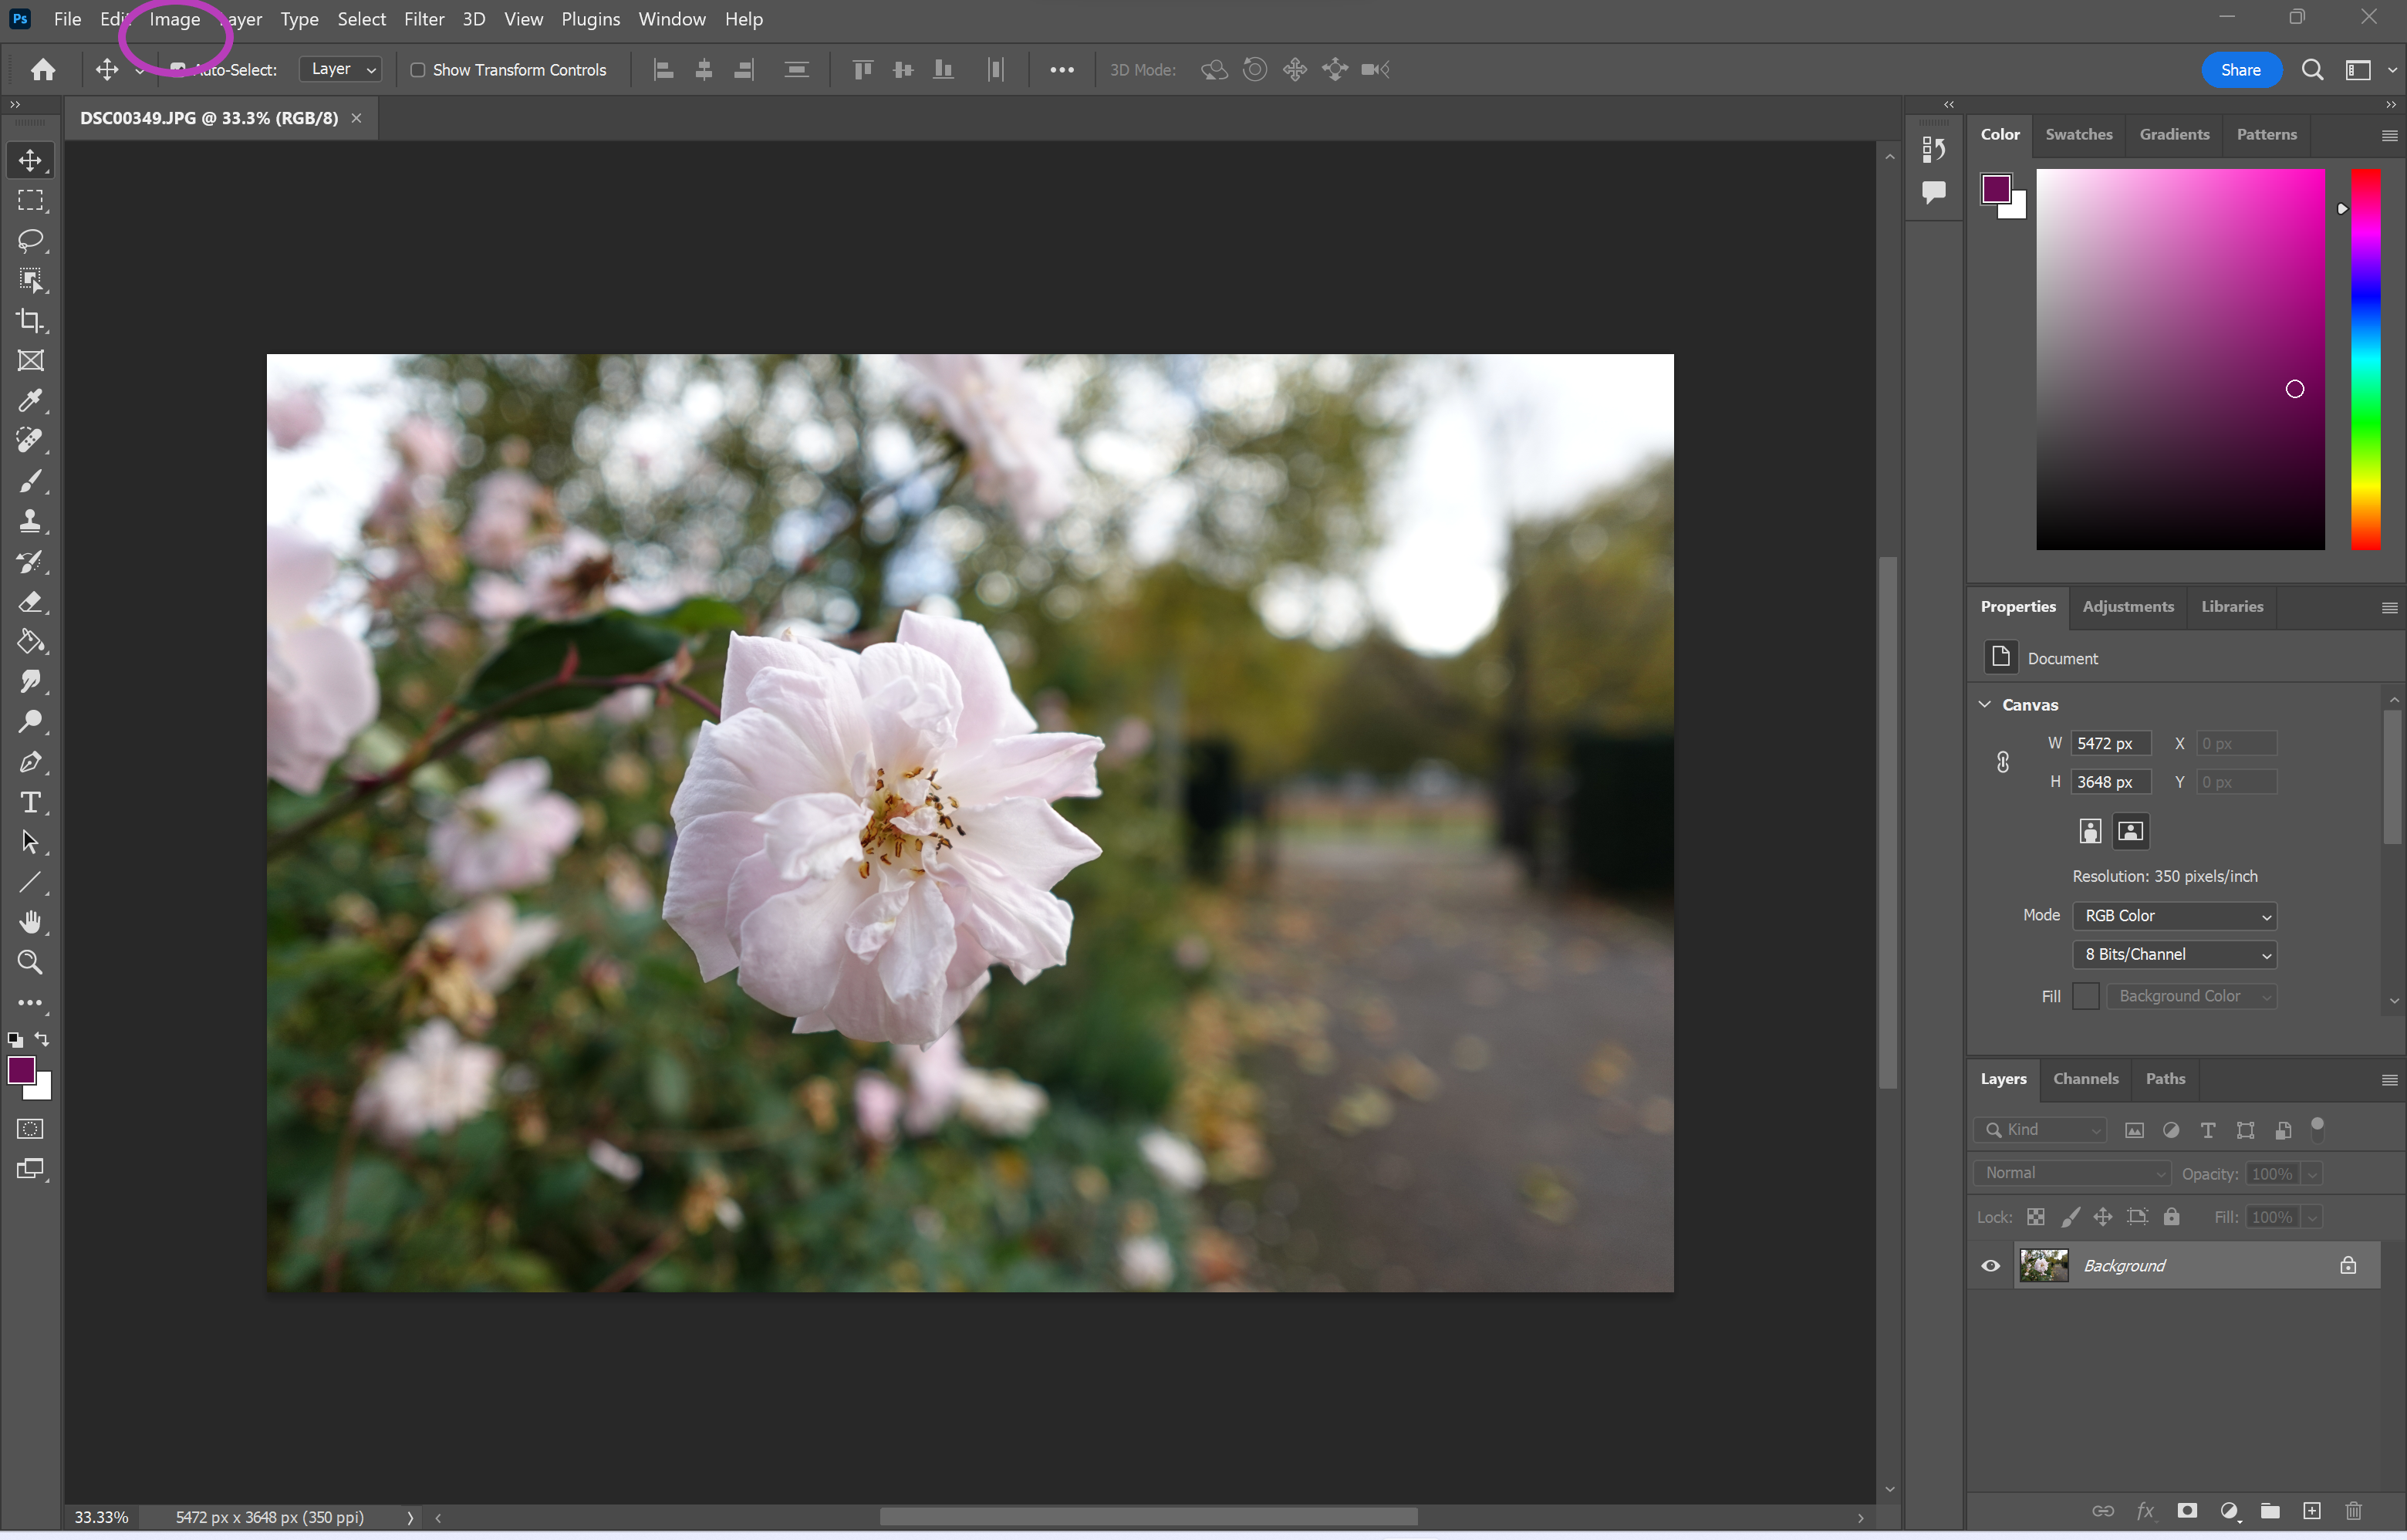Set canvas orientation to landscape
The image size is (2407, 1540).
pos(2130,831)
